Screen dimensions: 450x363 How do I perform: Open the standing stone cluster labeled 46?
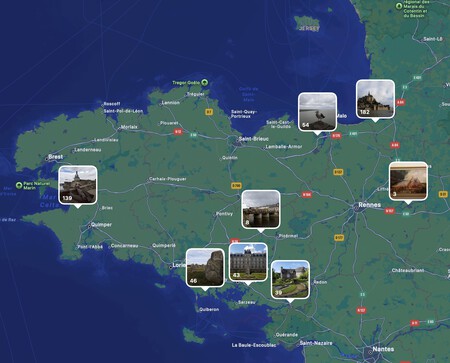(x=205, y=268)
